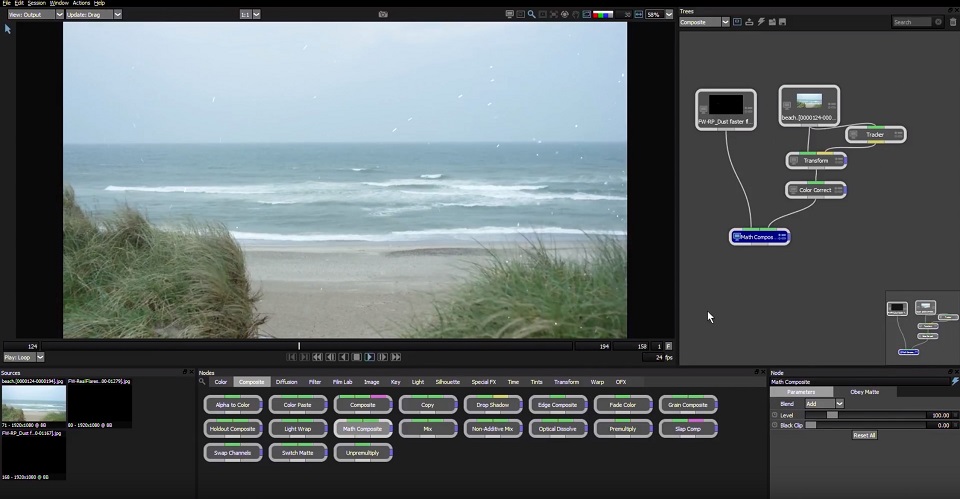Click the Trees Search input field
This screenshot has height=499, width=960.
point(912,22)
